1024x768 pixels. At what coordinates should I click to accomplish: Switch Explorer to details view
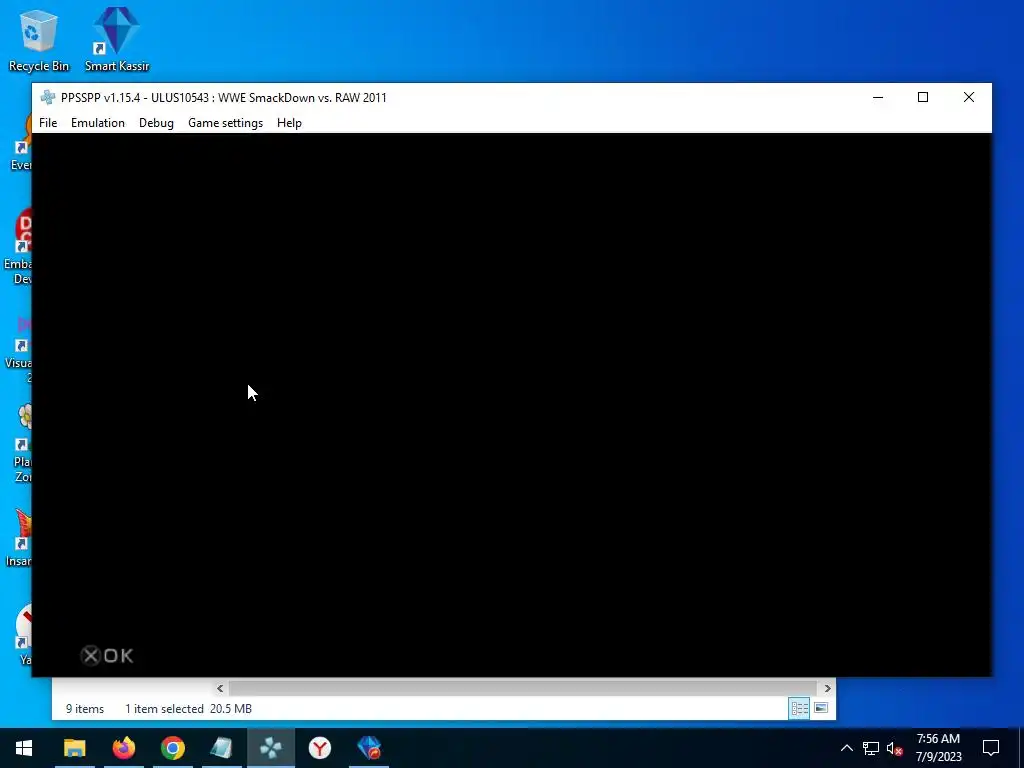tap(799, 709)
